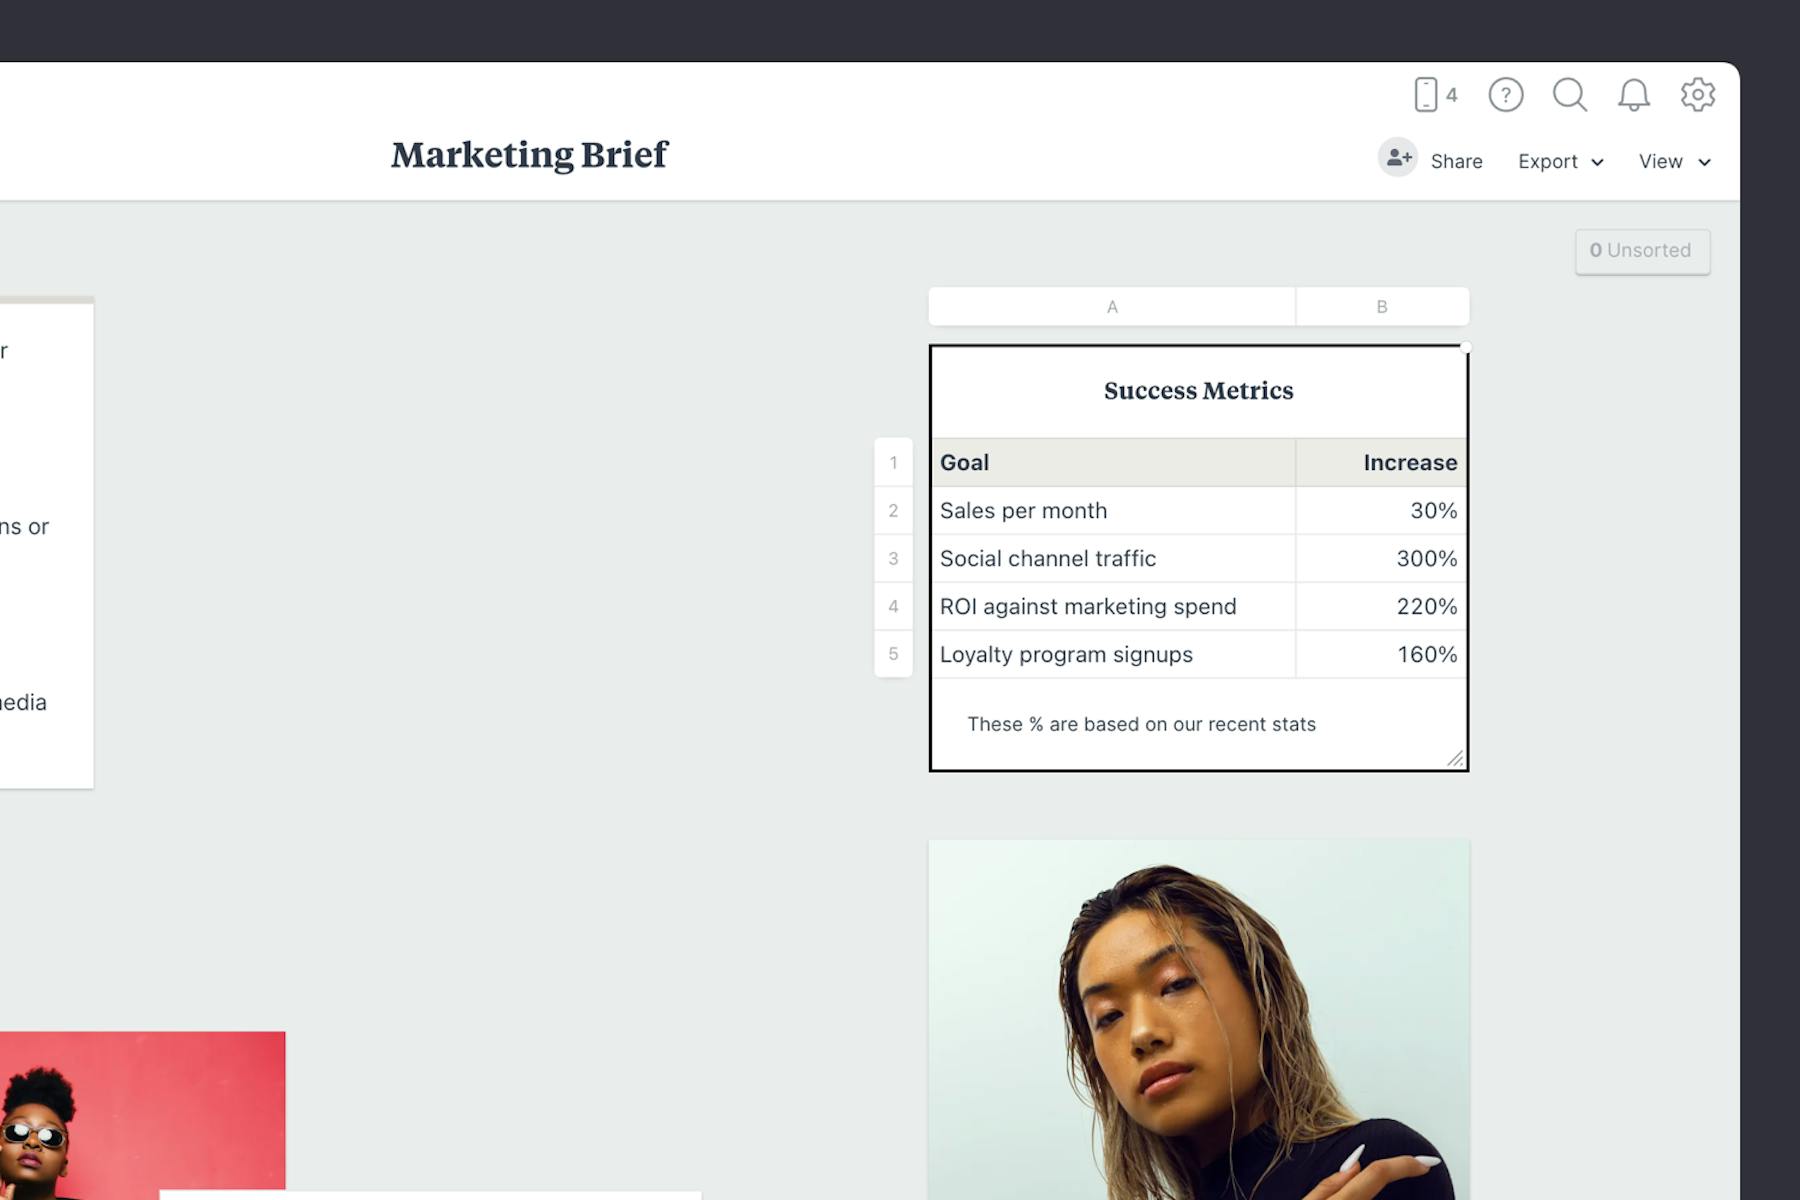The image size is (1800, 1200).
Task: Click the Share button
Action: (1456, 161)
